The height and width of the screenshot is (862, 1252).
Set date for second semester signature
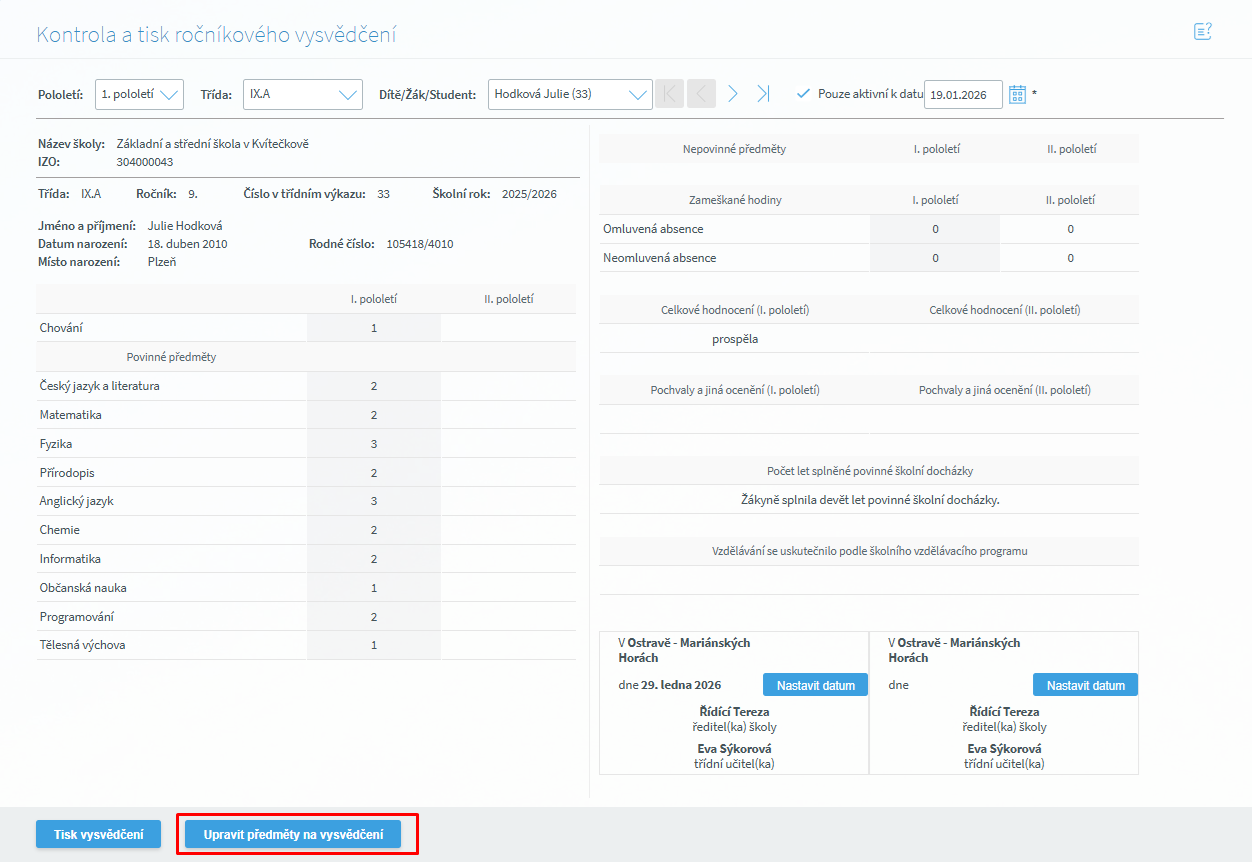point(1085,685)
